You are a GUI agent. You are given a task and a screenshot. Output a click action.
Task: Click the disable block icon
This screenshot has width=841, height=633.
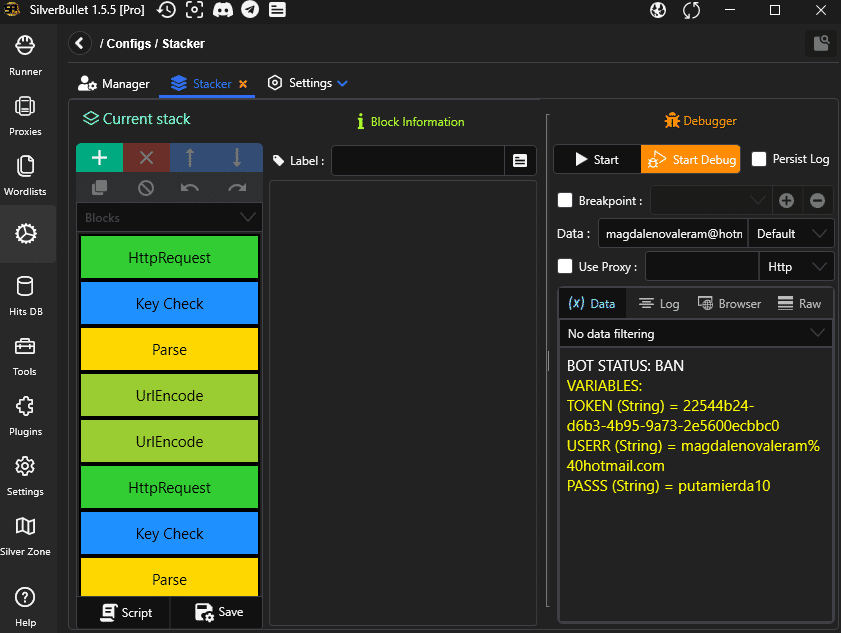point(146,187)
